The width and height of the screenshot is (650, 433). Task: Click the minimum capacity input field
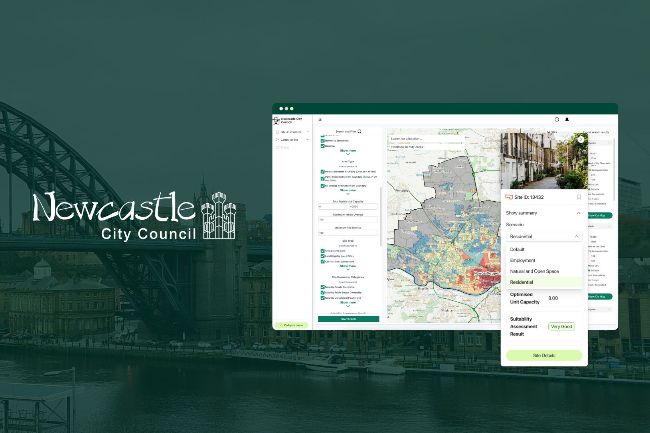click(x=333, y=206)
